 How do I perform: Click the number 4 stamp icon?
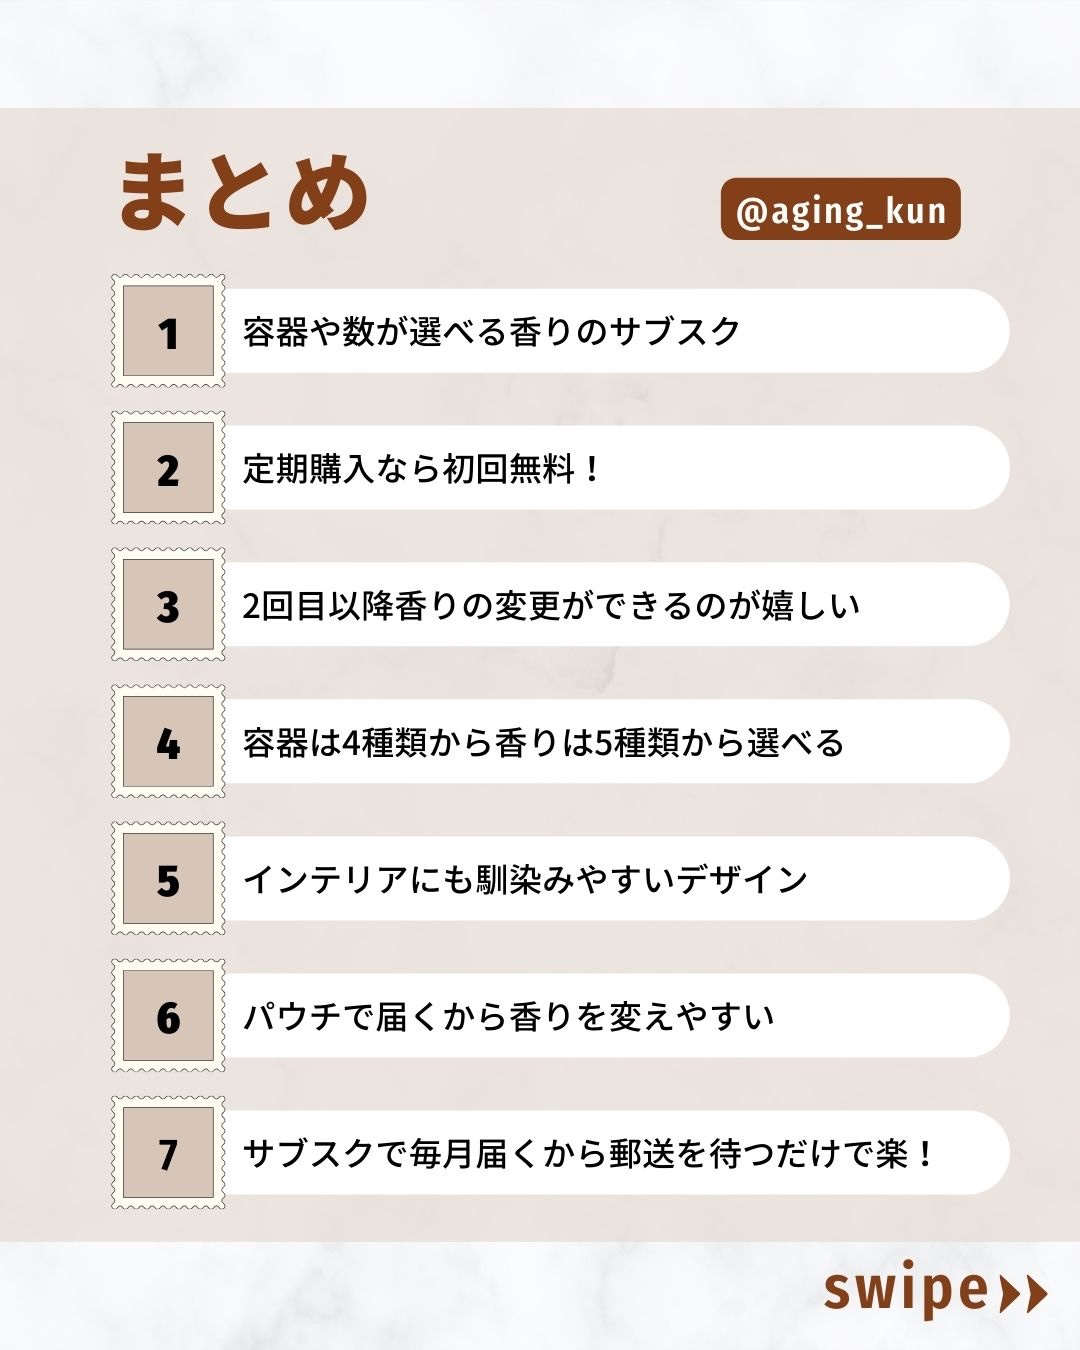[x=168, y=742]
